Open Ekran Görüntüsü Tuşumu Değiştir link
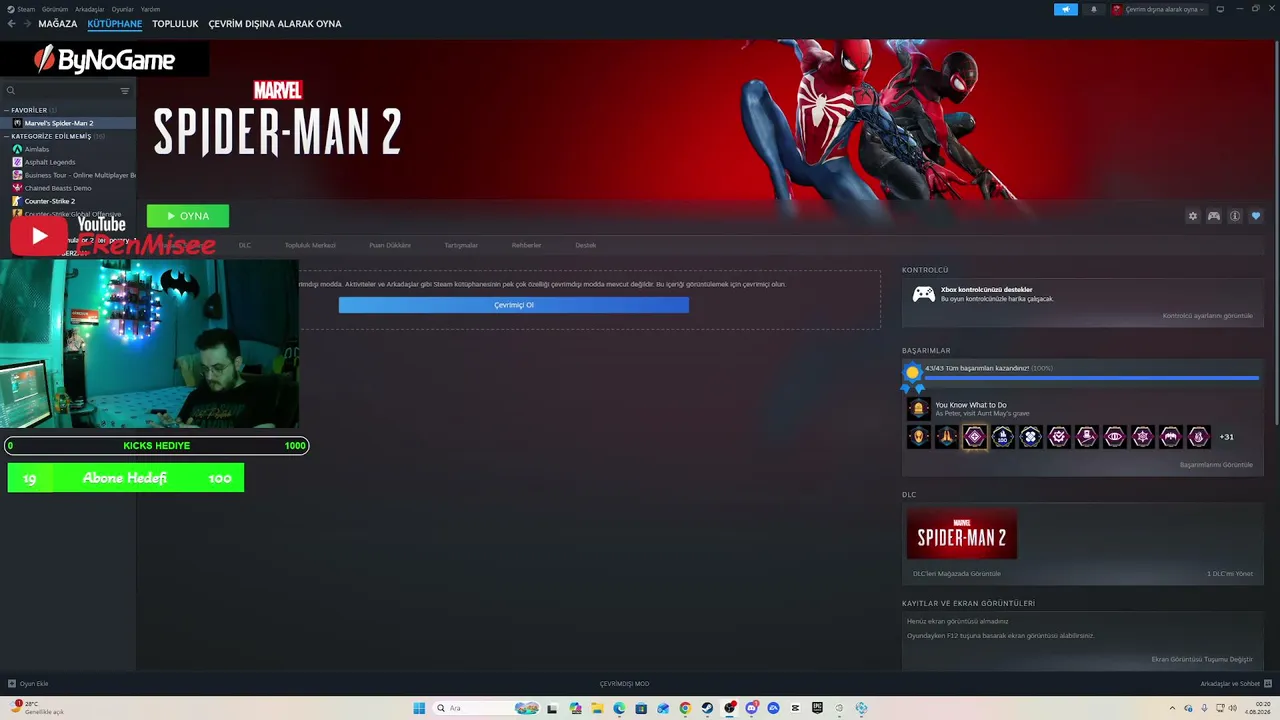1280x720 pixels. (x=1202, y=660)
